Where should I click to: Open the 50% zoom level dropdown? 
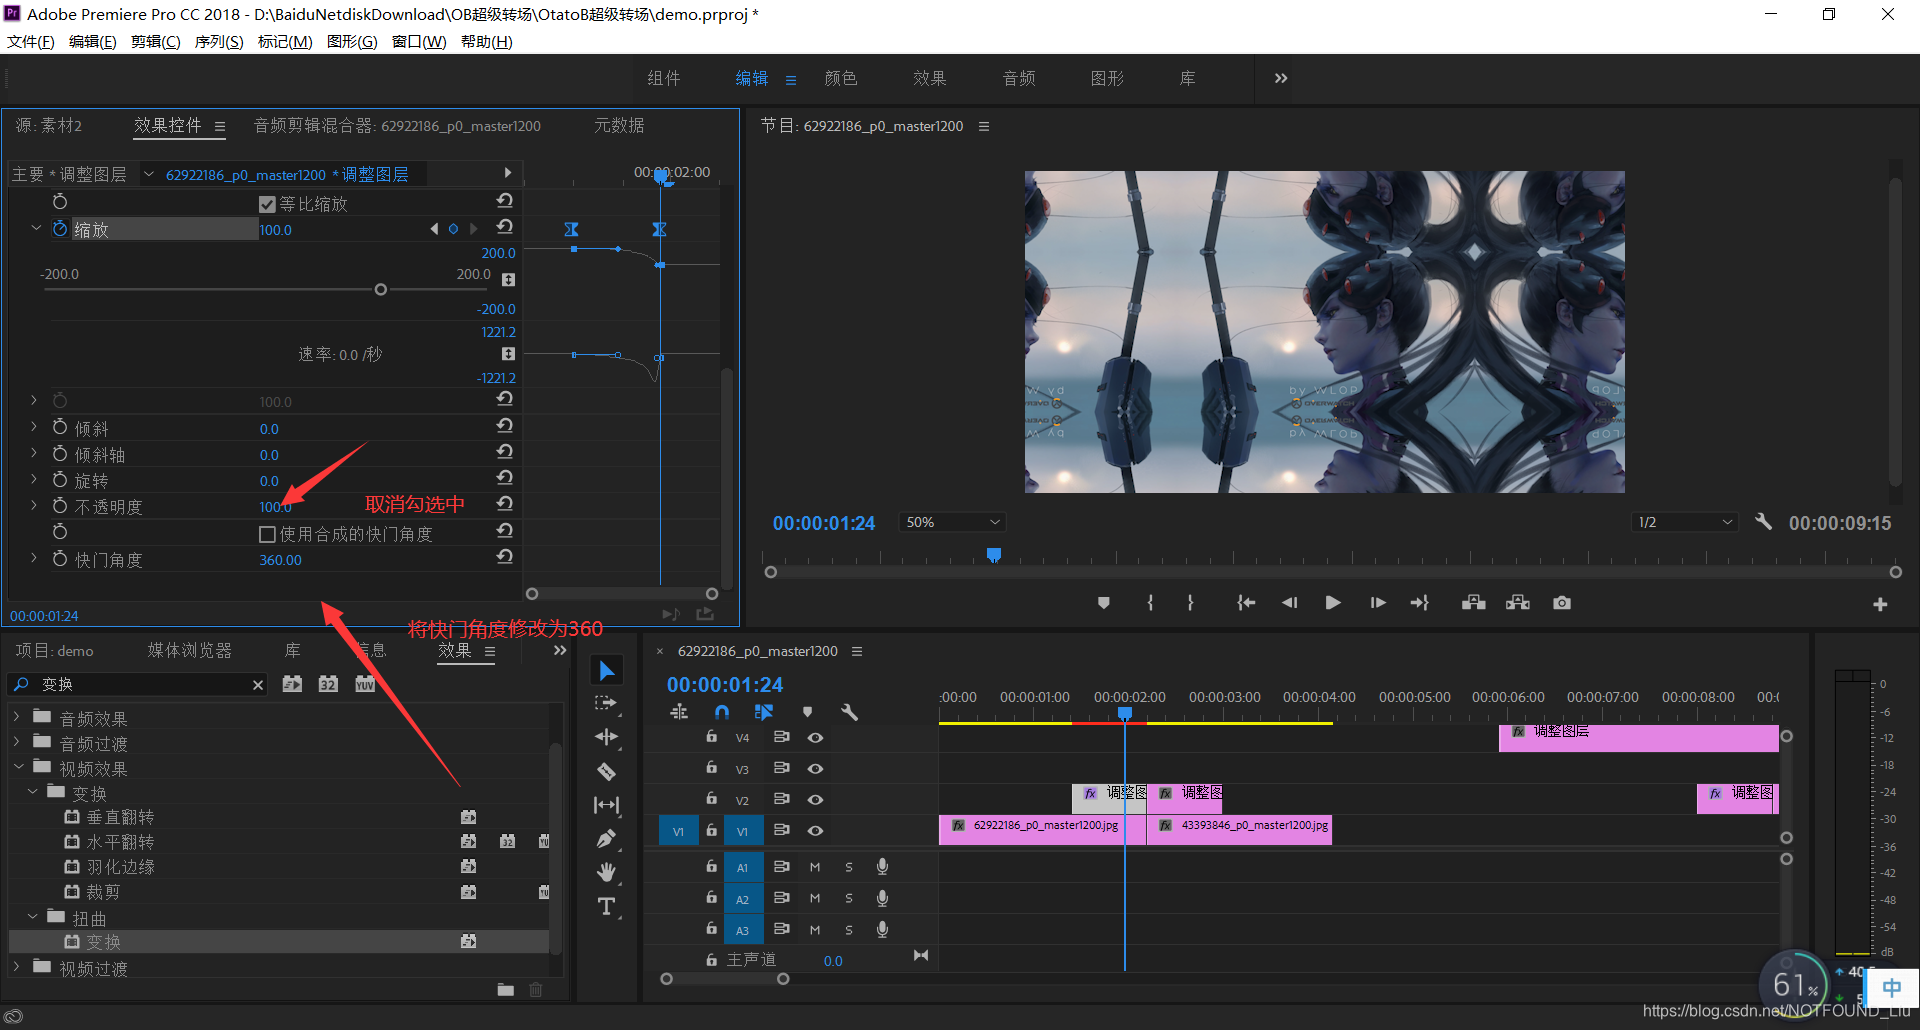coord(952,522)
